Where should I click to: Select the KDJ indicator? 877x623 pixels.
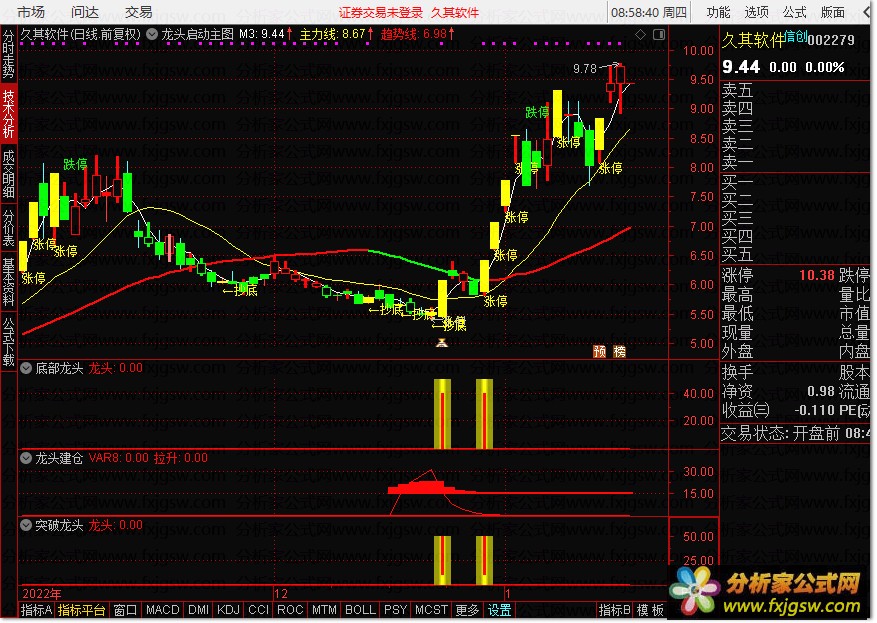228,610
